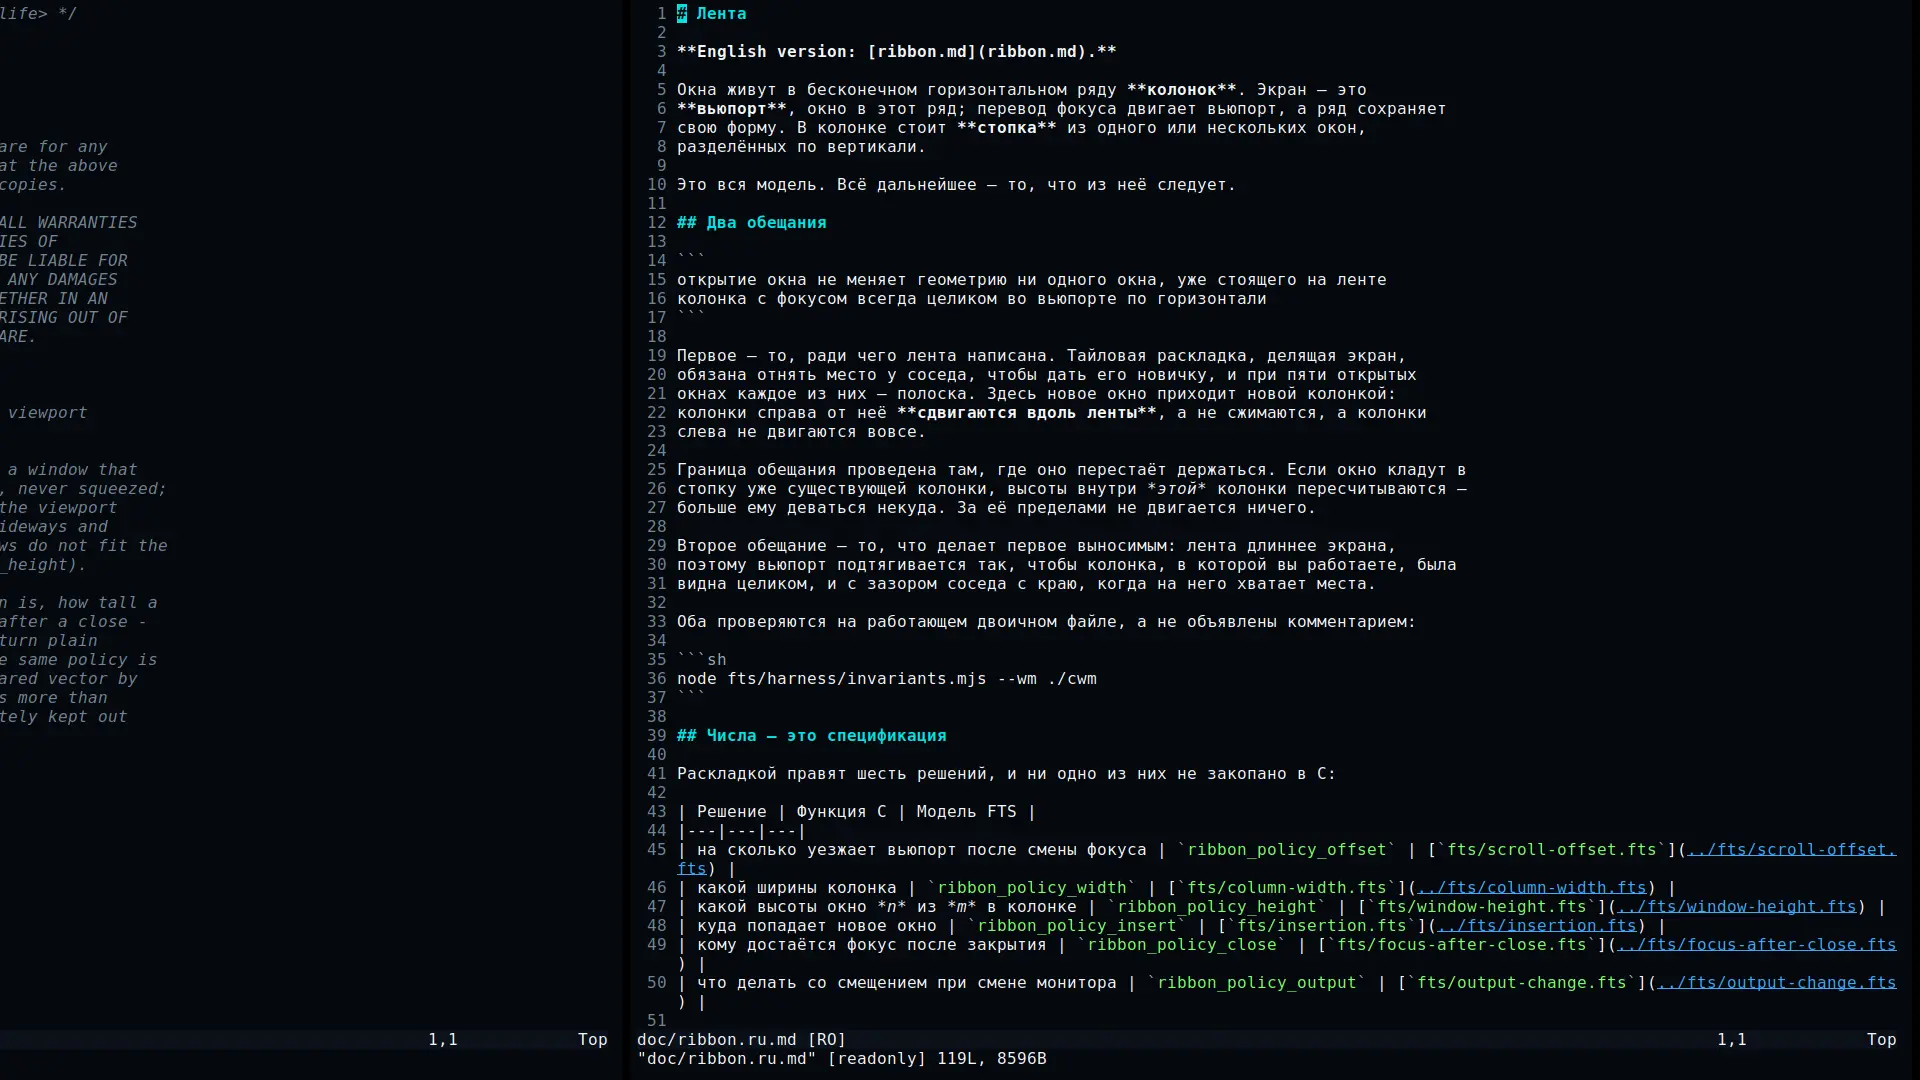Click 'tely kept out' in the left split
Viewport: 1920px width, 1080px height.
tap(64, 717)
